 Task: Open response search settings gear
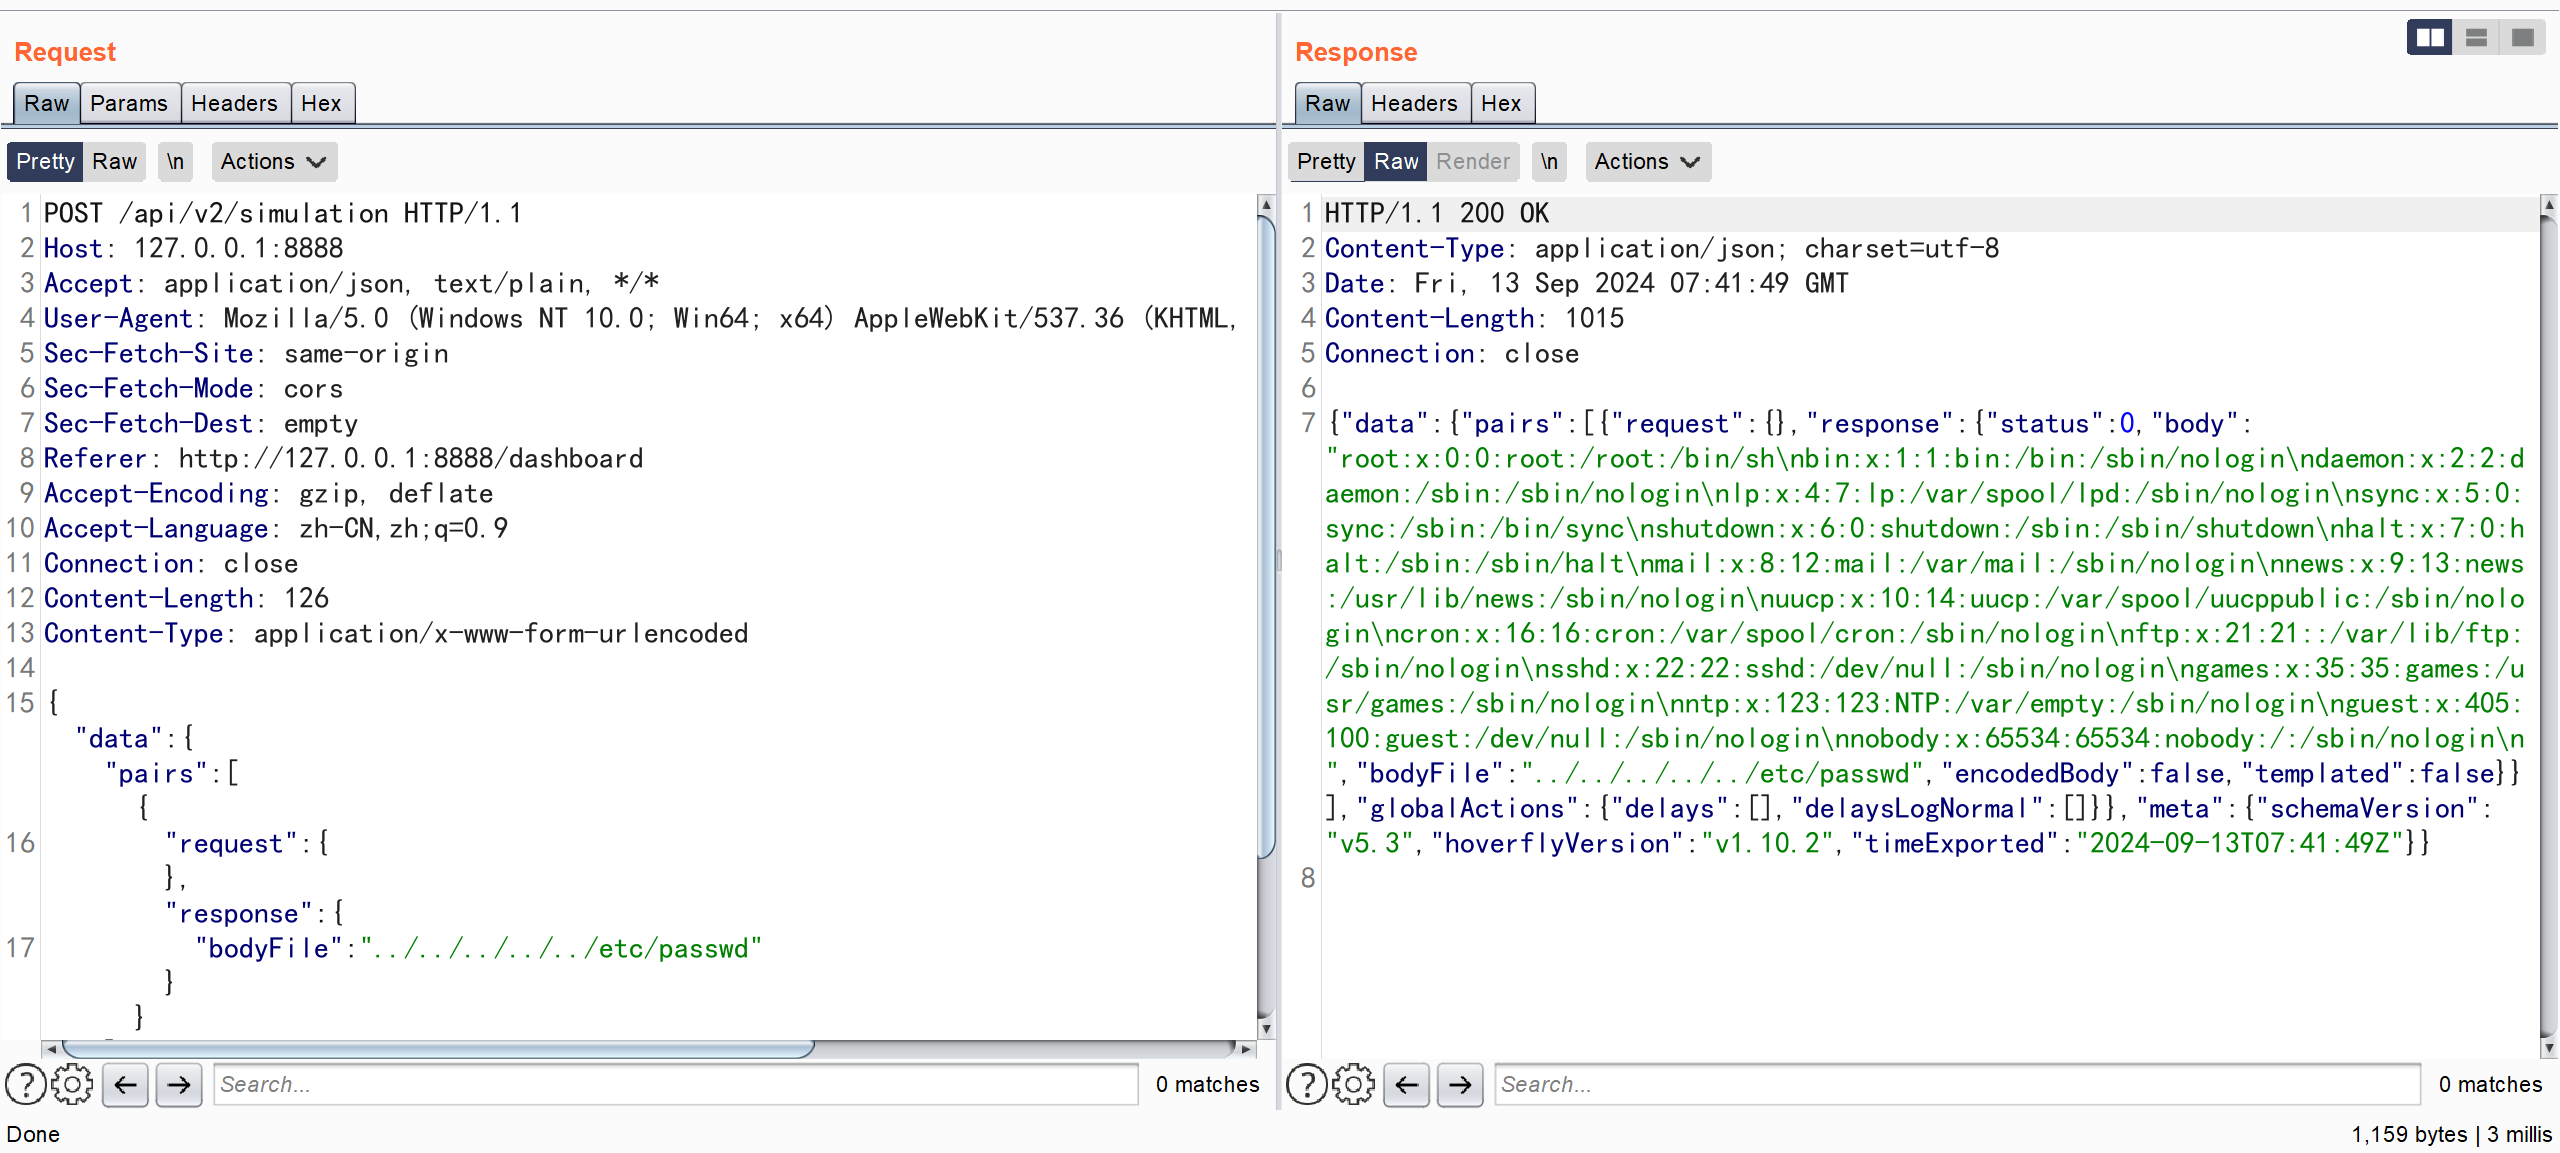click(1353, 1084)
